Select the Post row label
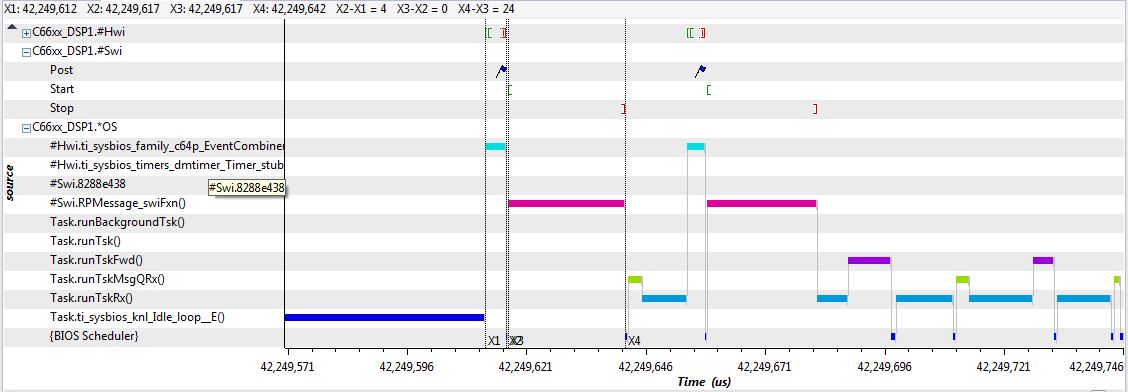The height and width of the screenshot is (392, 1128). pyautogui.click(x=61, y=70)
